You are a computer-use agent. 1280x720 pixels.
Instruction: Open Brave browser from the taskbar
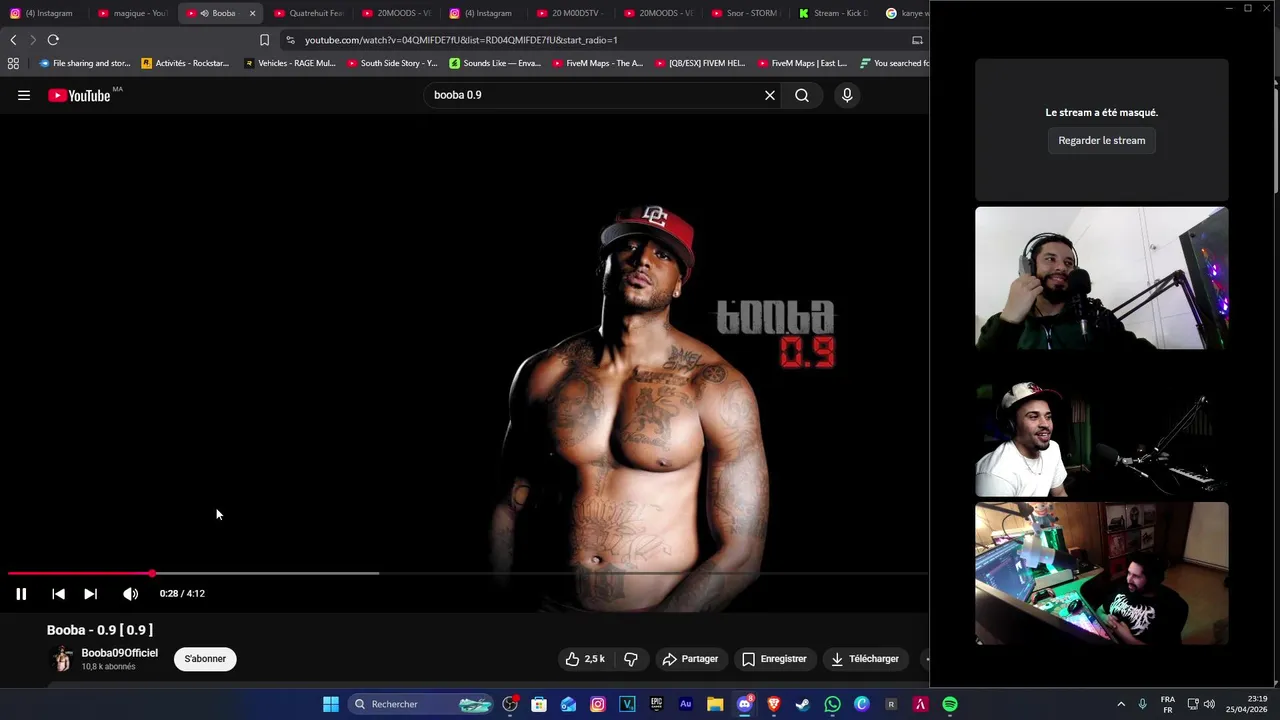pos(773,704)
